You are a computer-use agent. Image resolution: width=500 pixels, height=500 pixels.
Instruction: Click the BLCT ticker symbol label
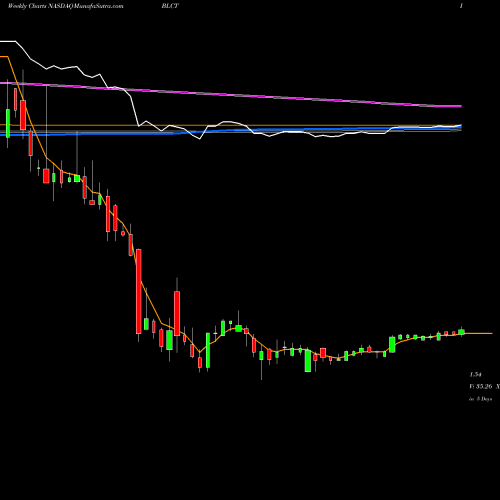coord(170,6)
